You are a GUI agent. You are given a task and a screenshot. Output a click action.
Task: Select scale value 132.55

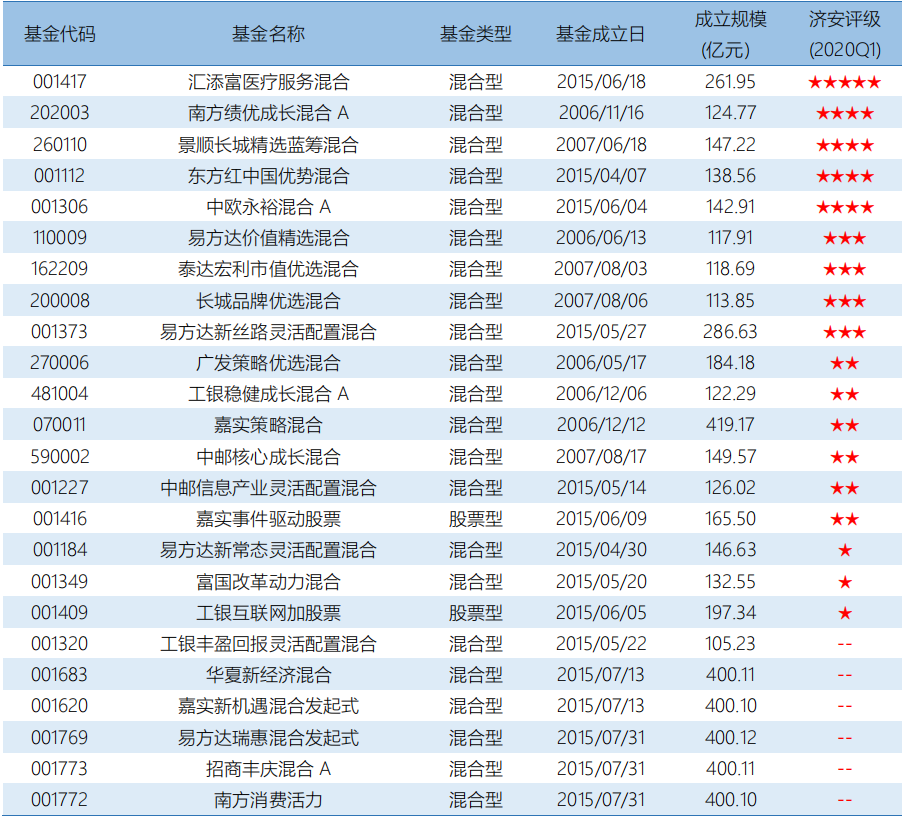tap(730, 581)
